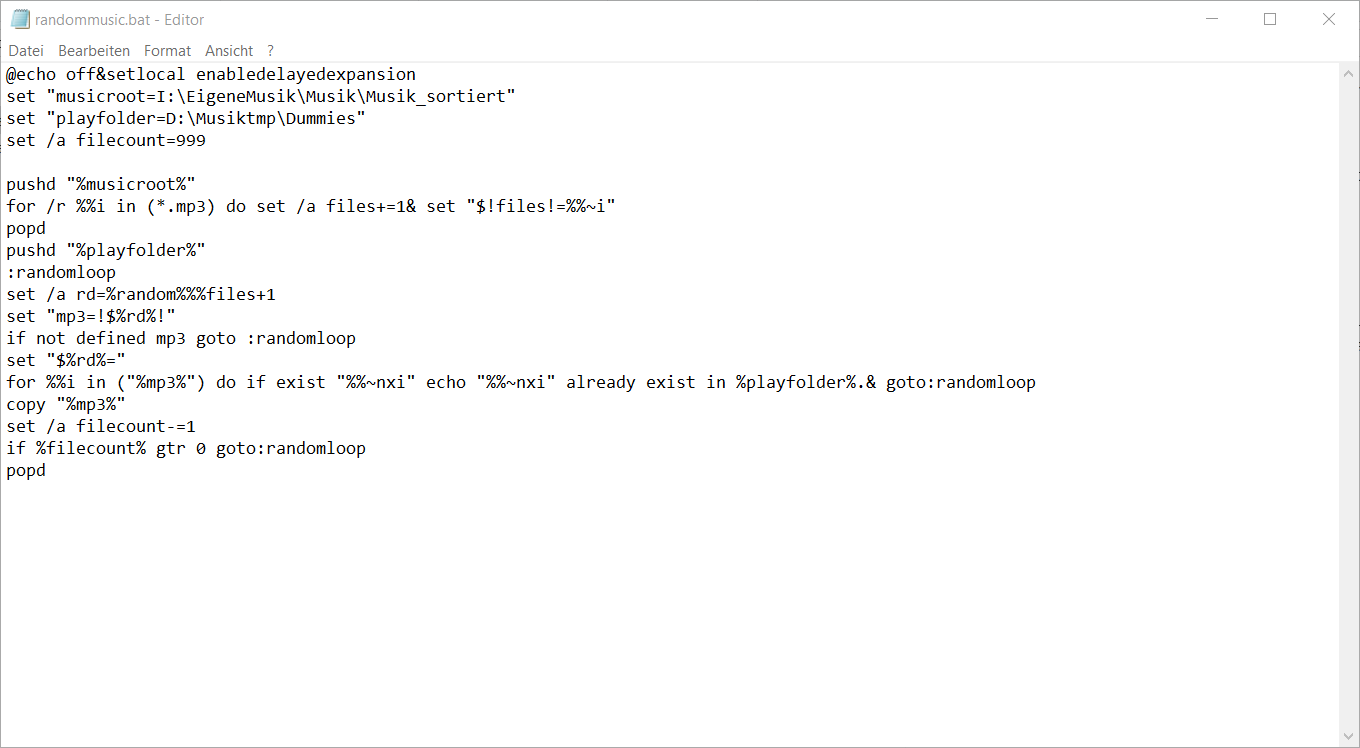Close the randommusic.bat Editor window
Viewport: 1360px width, 748px height.
pos(1329,19)
